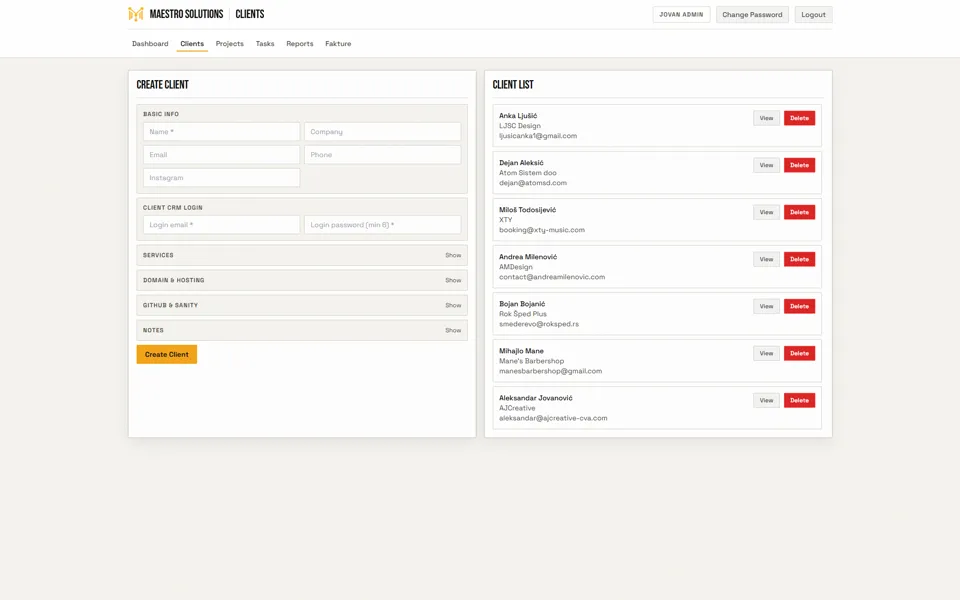Viewport: 960px width, 600px height.
Task: Delete client Mihajlo Mane
Action: pos(799,353)
